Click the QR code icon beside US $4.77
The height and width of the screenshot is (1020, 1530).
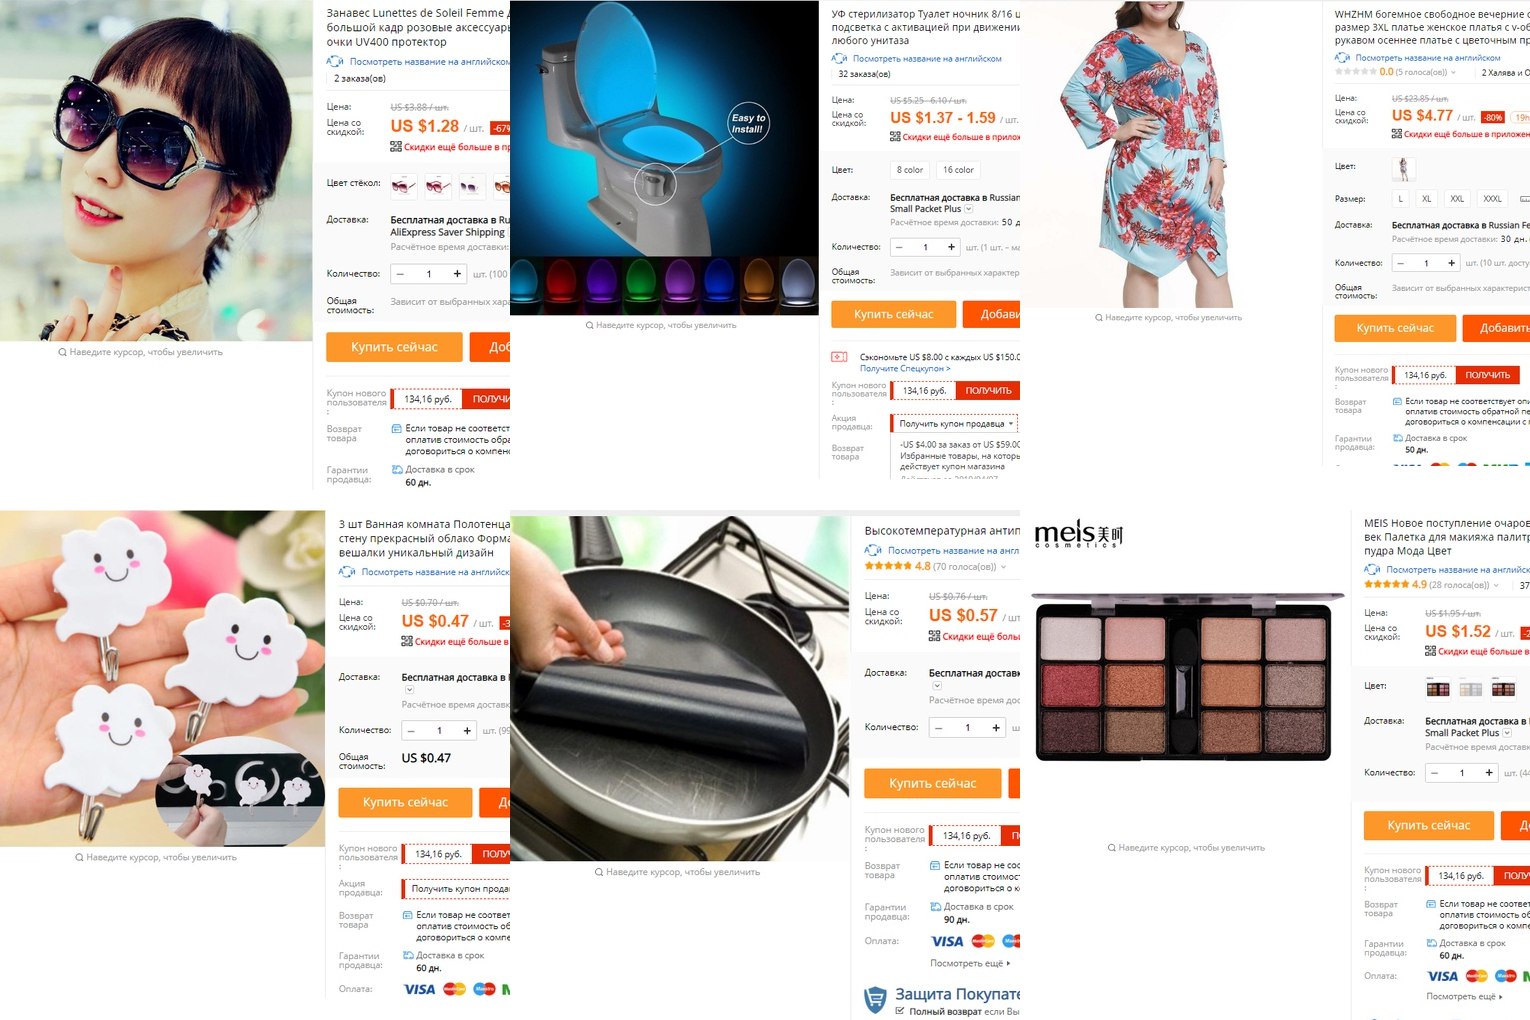[x=1397, y=134]
